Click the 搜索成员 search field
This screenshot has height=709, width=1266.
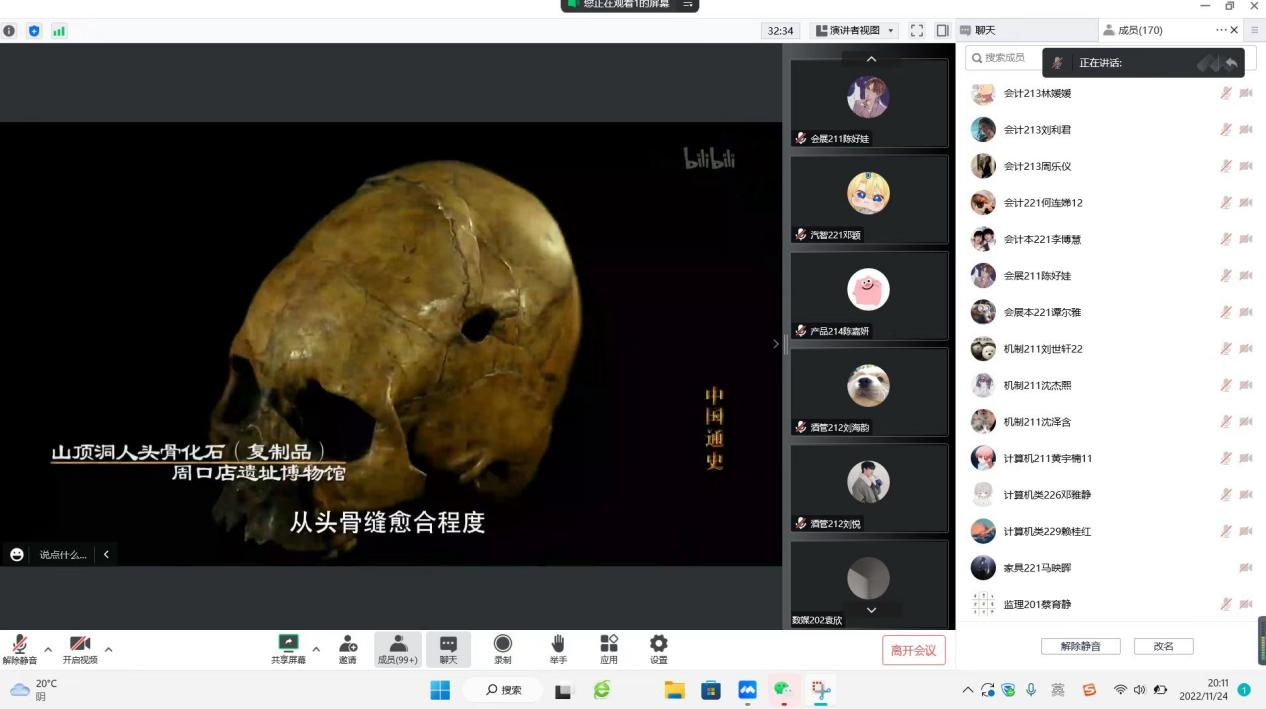point(1005,58)
